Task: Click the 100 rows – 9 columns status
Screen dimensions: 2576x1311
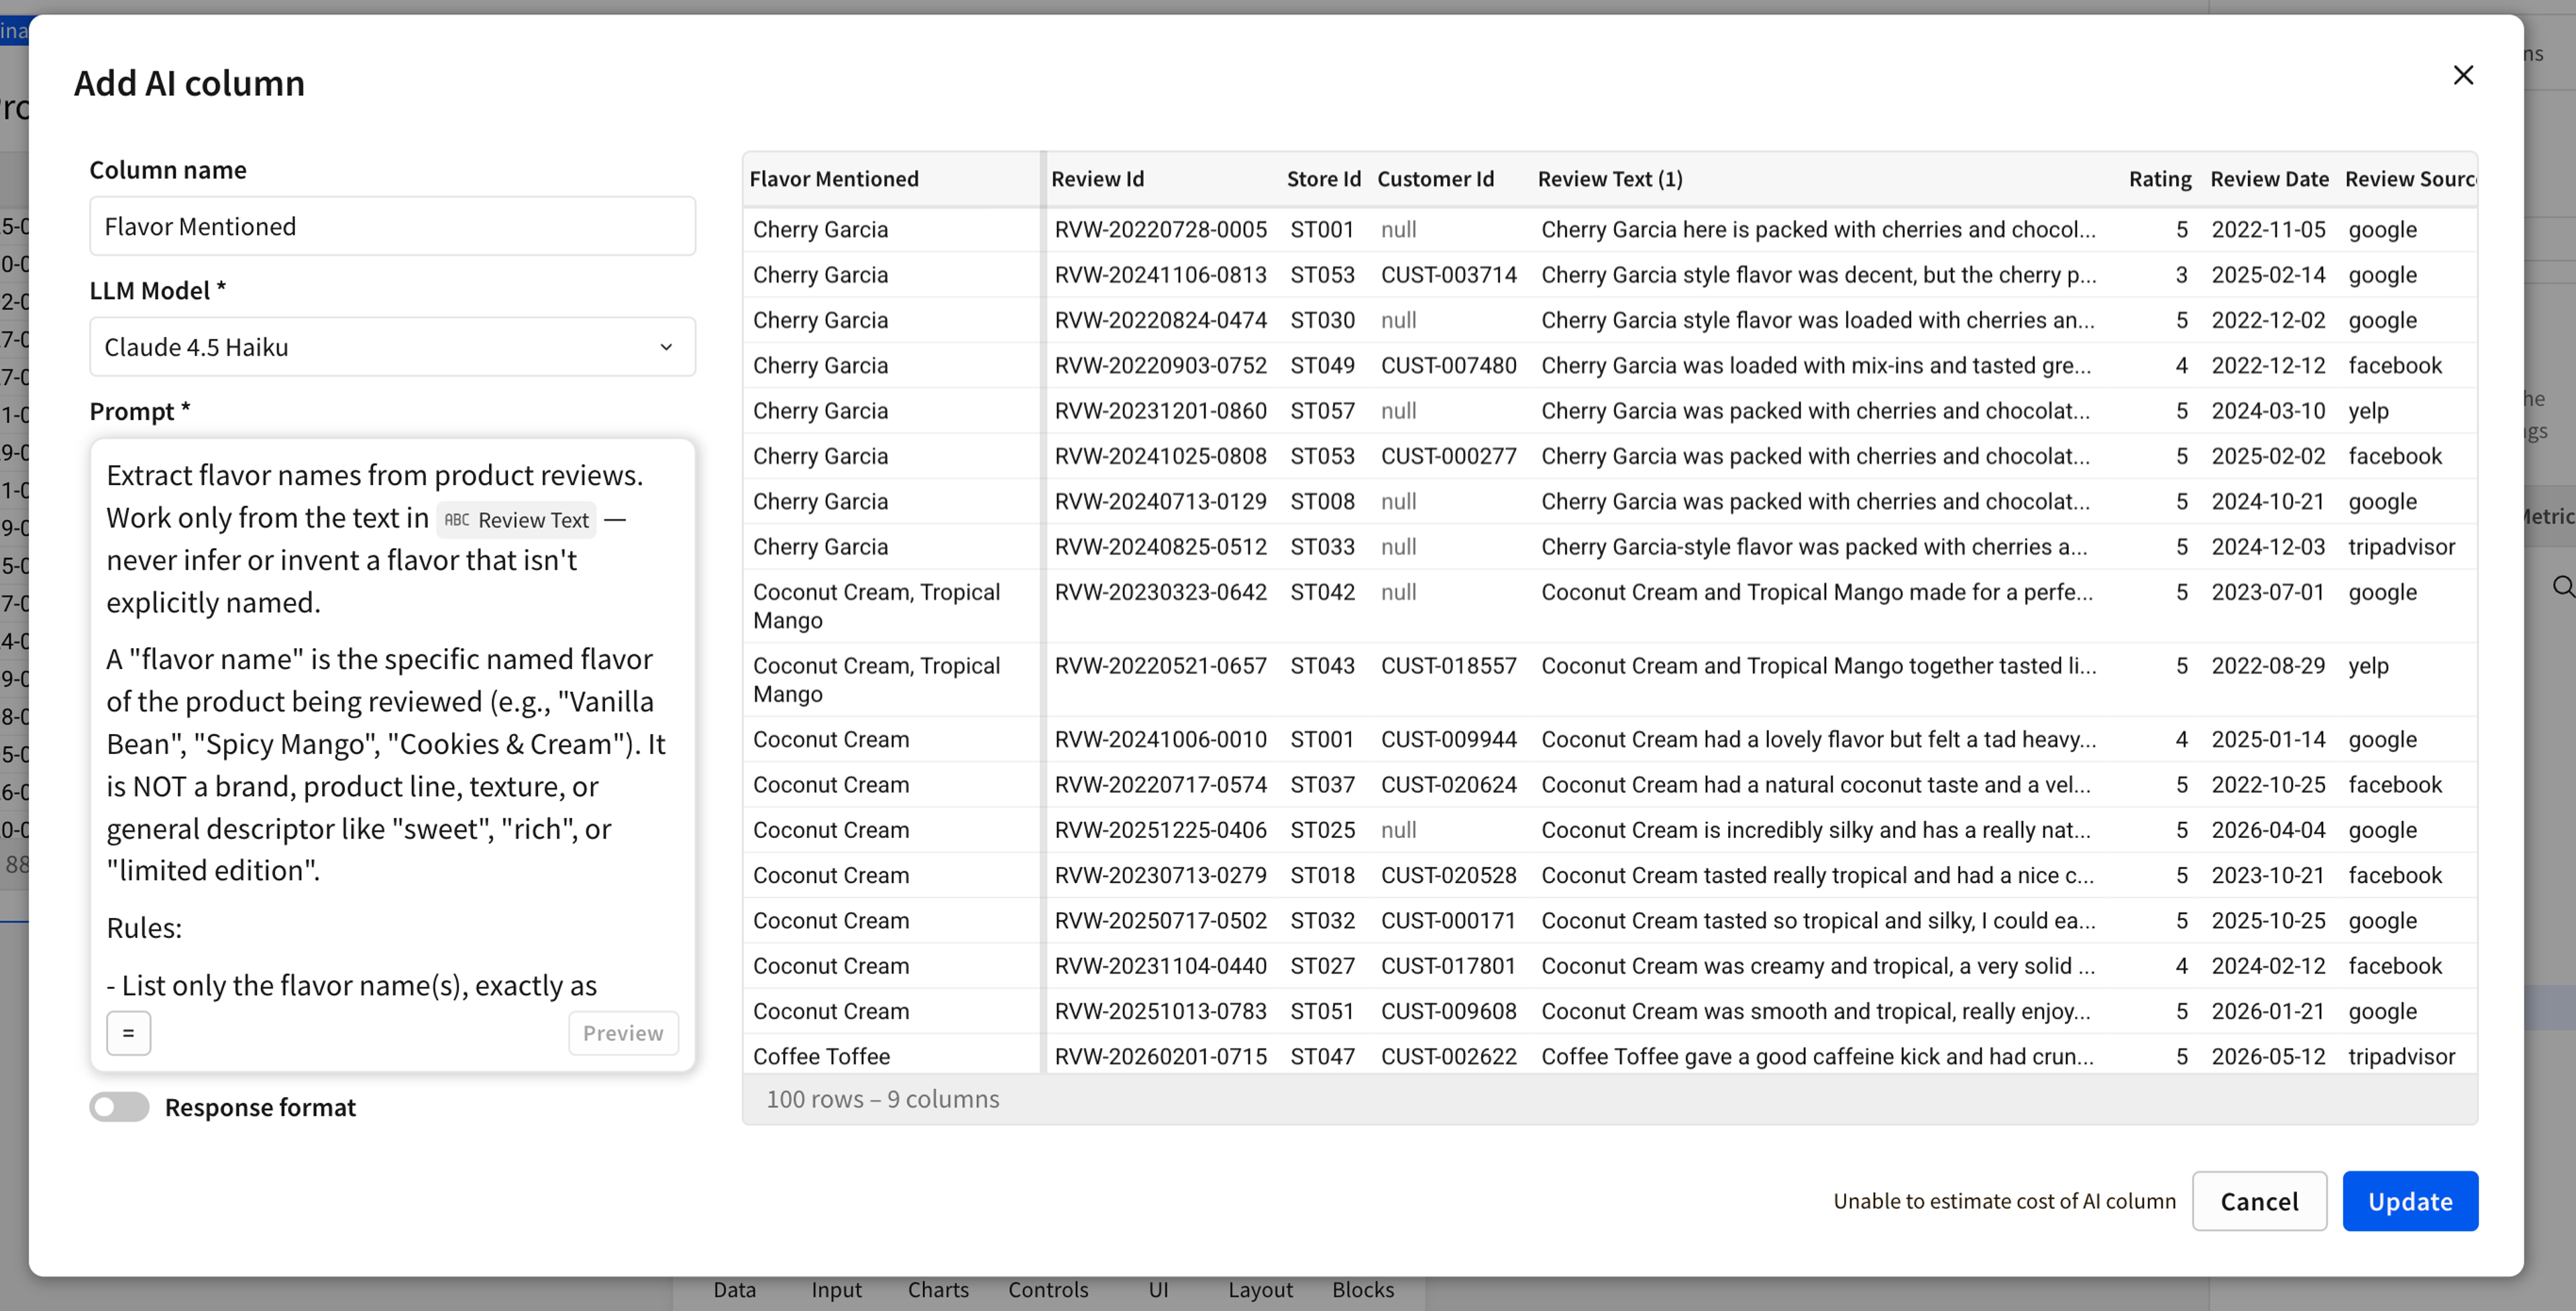Action: (x=882, y=1099)
